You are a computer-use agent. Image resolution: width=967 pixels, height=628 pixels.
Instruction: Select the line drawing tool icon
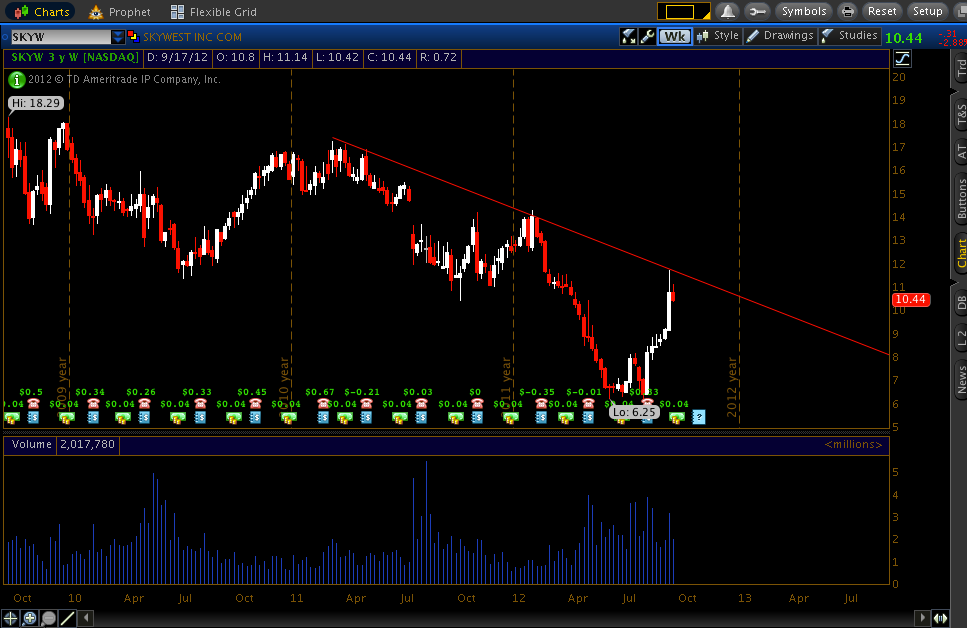point(67,618)
